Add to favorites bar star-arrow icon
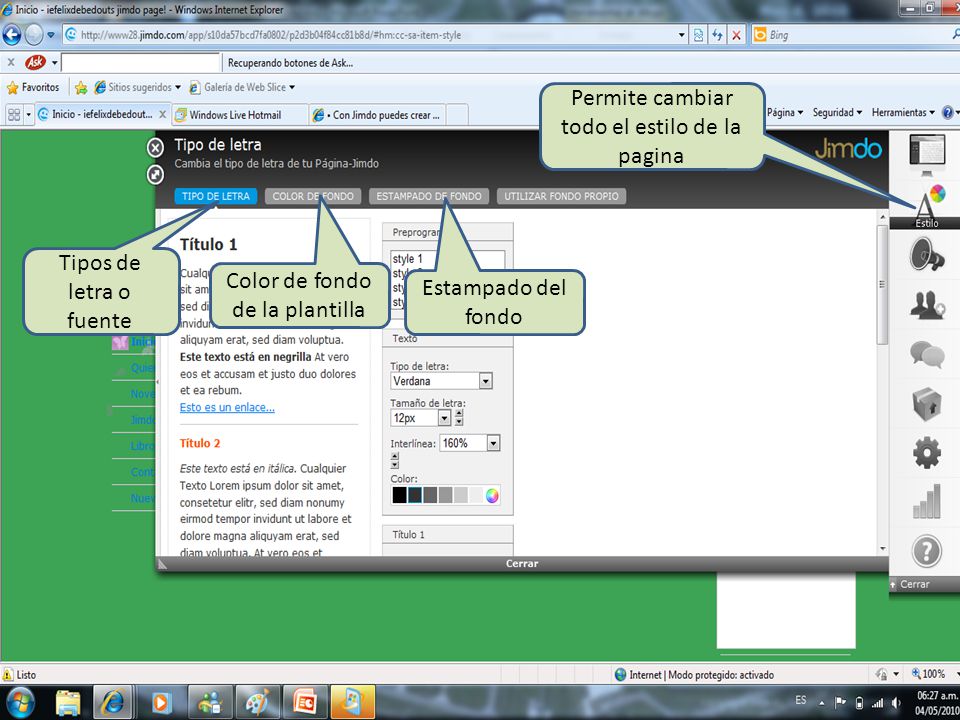 [81, 88]
